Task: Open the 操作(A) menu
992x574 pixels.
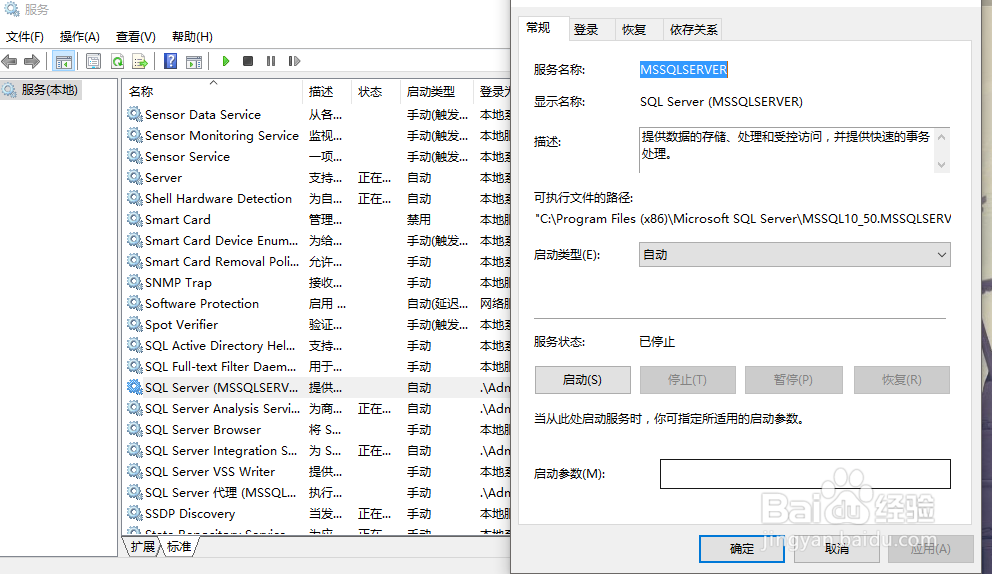Action: (80, 37)
